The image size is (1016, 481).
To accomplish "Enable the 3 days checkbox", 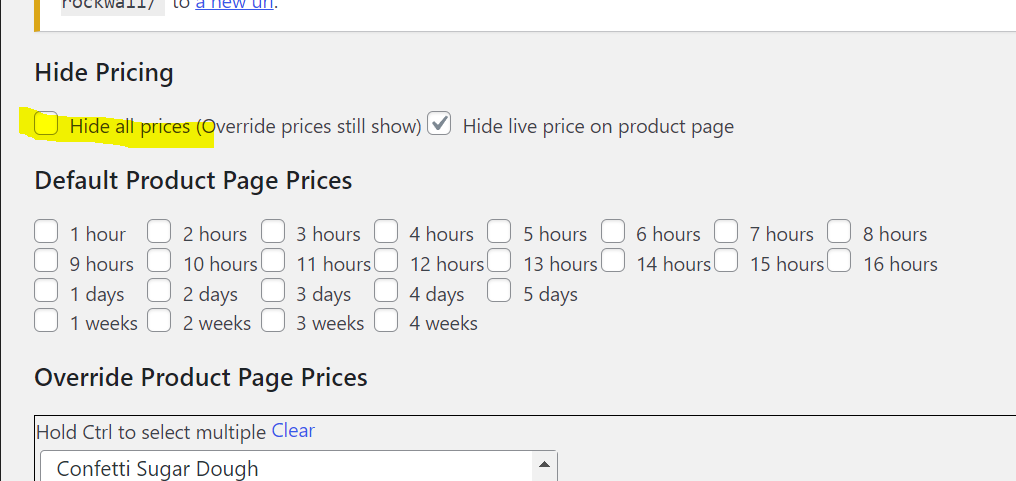I will click(273, 292).
